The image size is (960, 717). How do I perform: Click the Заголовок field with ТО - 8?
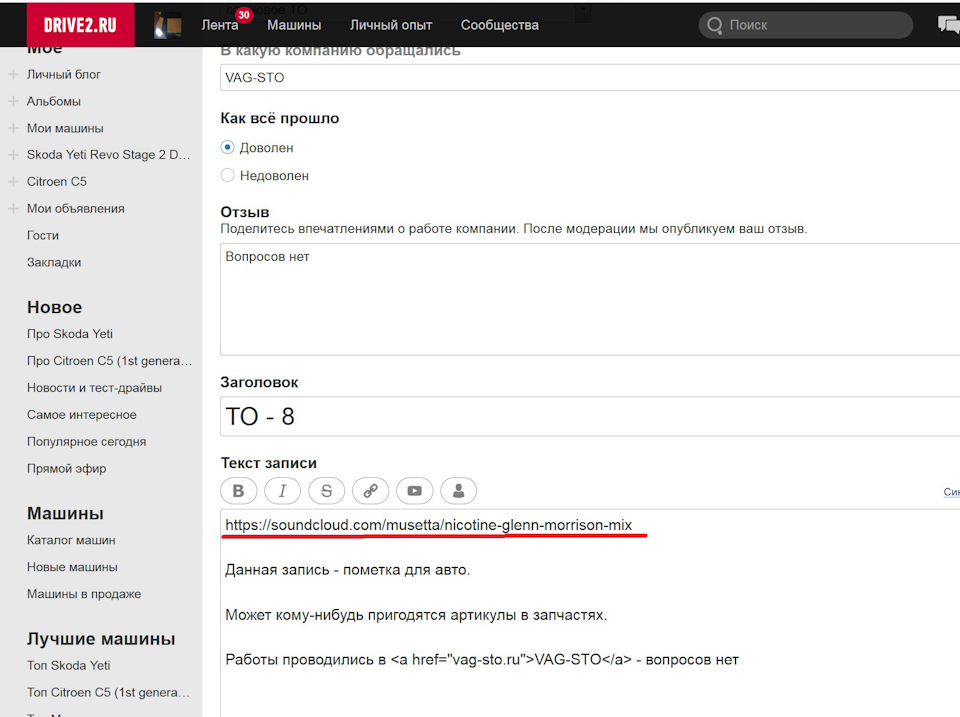coord(590,416)
